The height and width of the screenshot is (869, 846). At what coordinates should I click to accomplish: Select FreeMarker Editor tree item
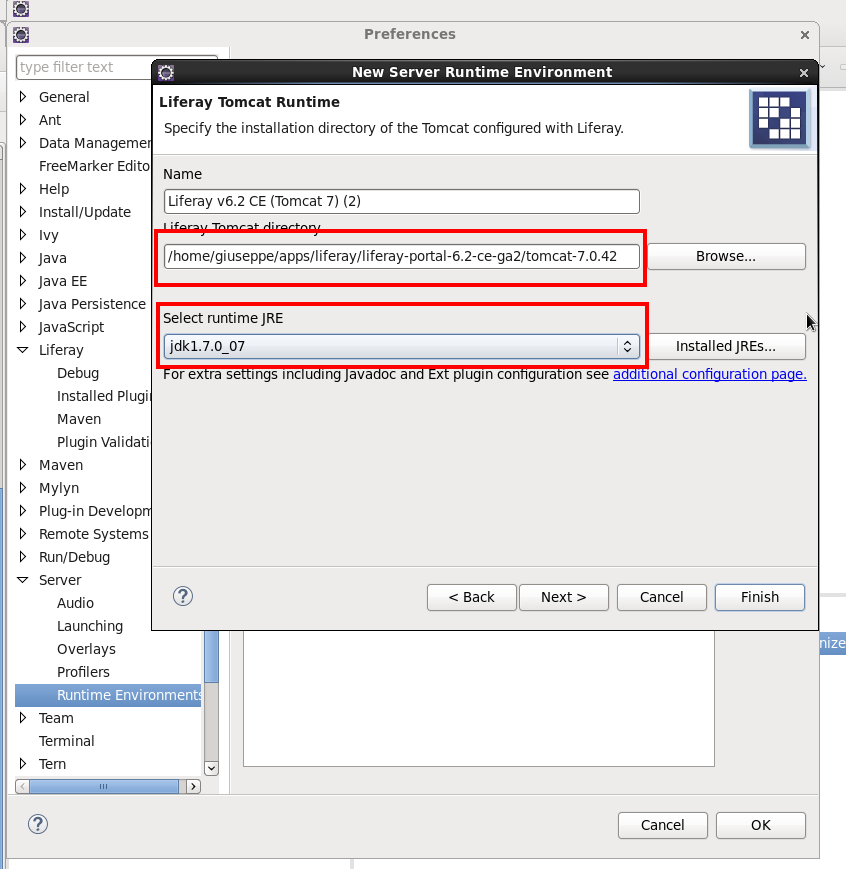pyautogui.click(x=95, y=166)
